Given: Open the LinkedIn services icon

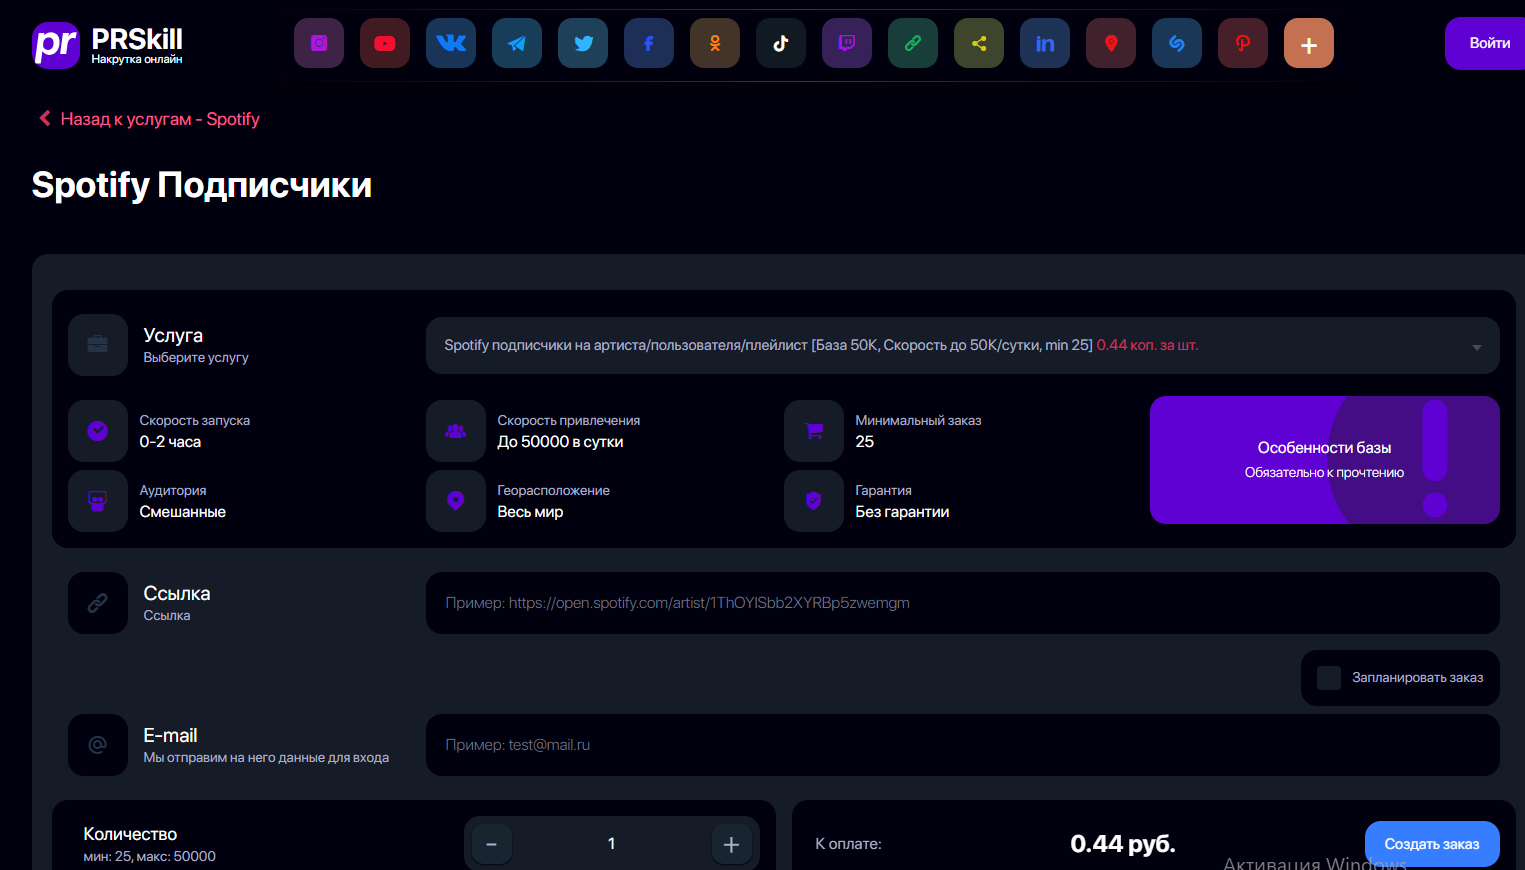Looking at the screenshot, I should (1045, 43).
